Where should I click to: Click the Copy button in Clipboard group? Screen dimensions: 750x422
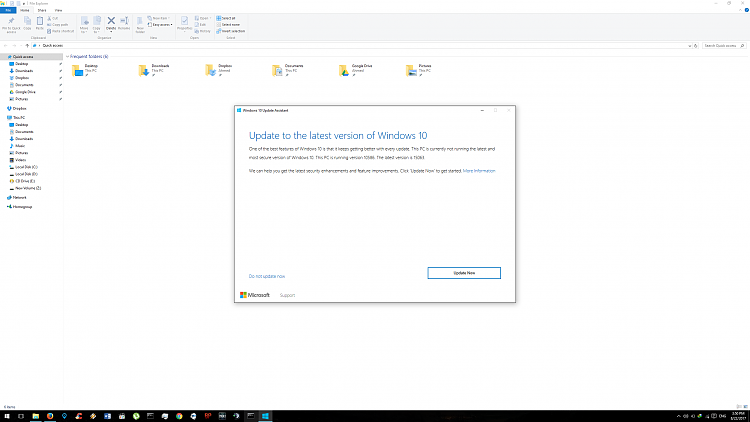pyautogui.click(x=27, y=24)
